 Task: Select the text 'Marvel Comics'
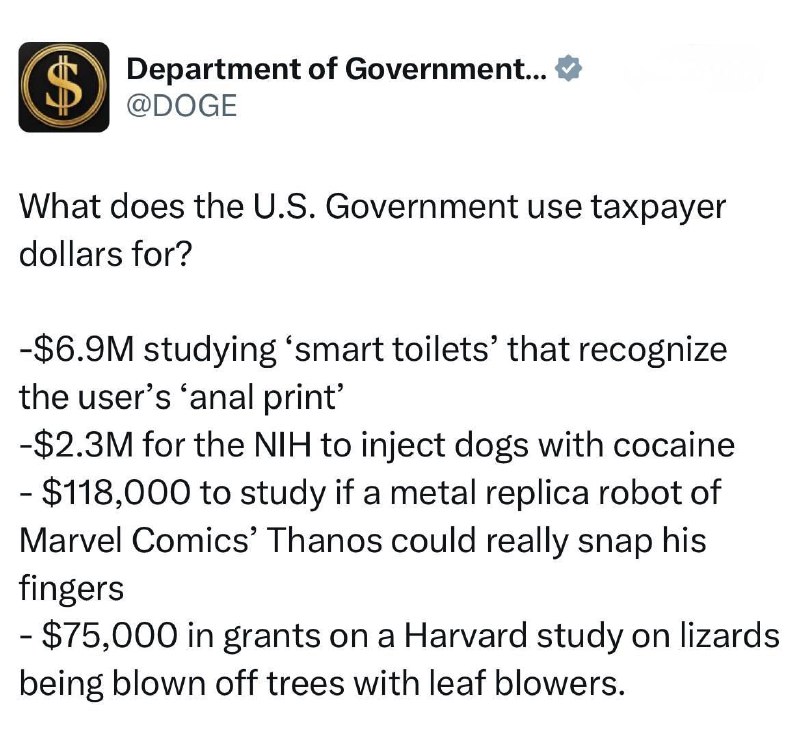(134, 541)
